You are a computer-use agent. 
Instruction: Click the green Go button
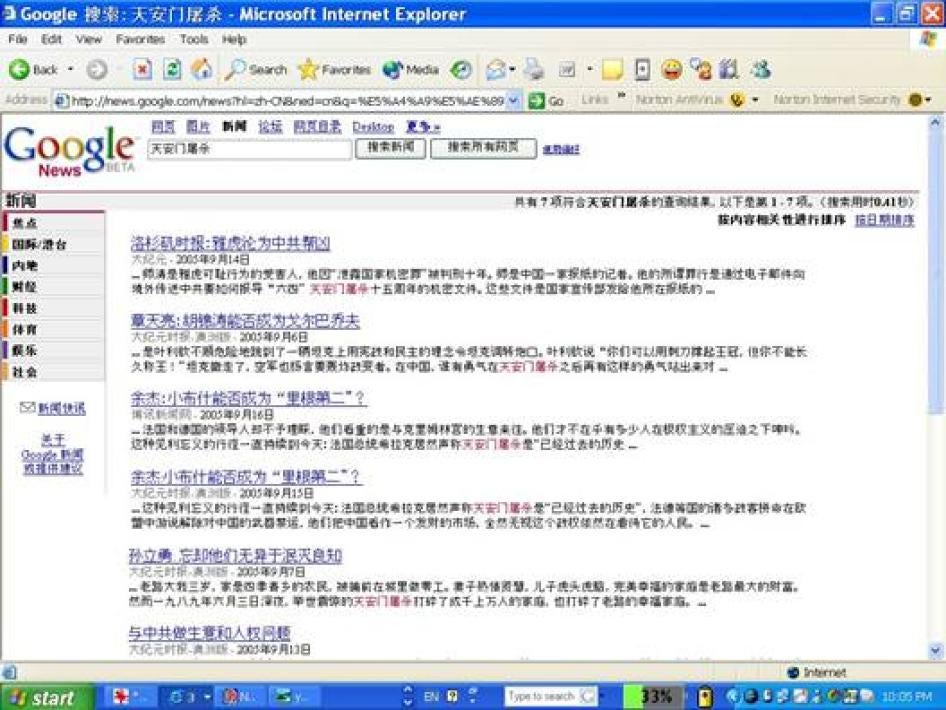point(546,100)
